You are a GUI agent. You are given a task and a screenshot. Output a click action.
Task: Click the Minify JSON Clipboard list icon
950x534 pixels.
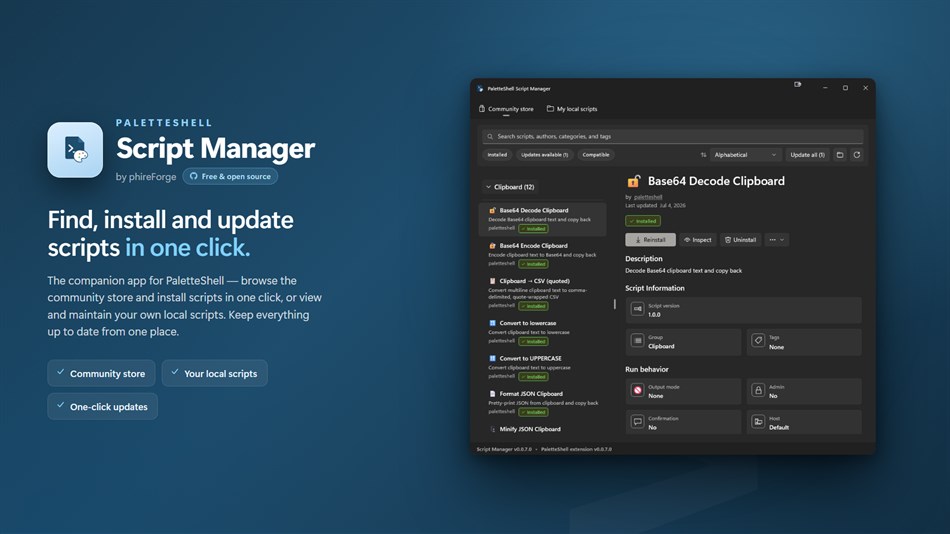click(493, 429)
